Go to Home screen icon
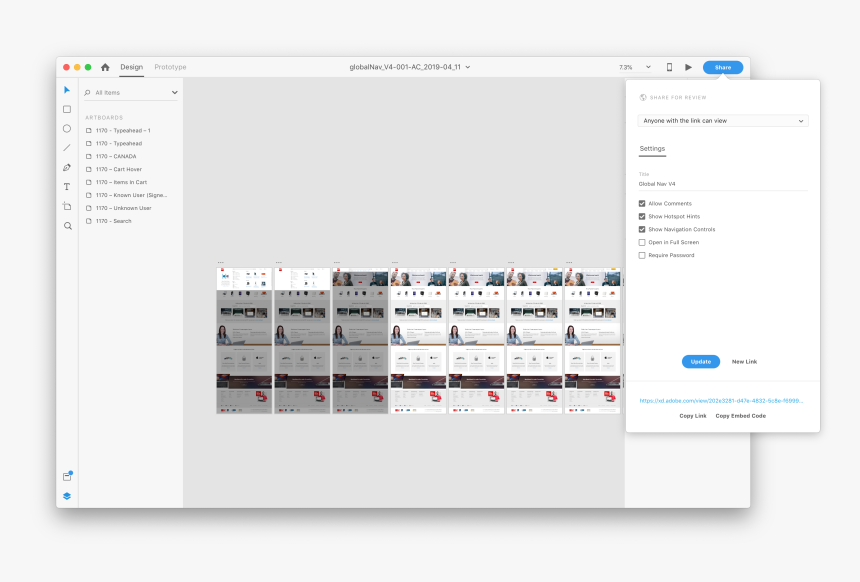 [105, 67]
